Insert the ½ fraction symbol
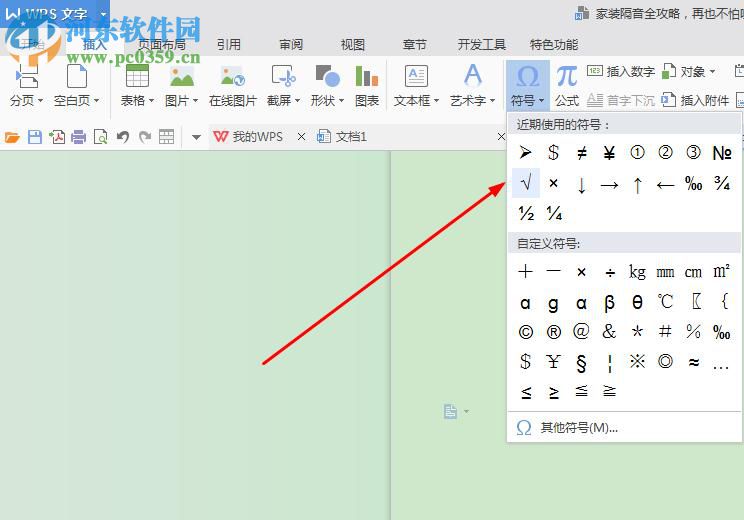The height and width of the screenshot is (520, 744). [x=526, y=213]
